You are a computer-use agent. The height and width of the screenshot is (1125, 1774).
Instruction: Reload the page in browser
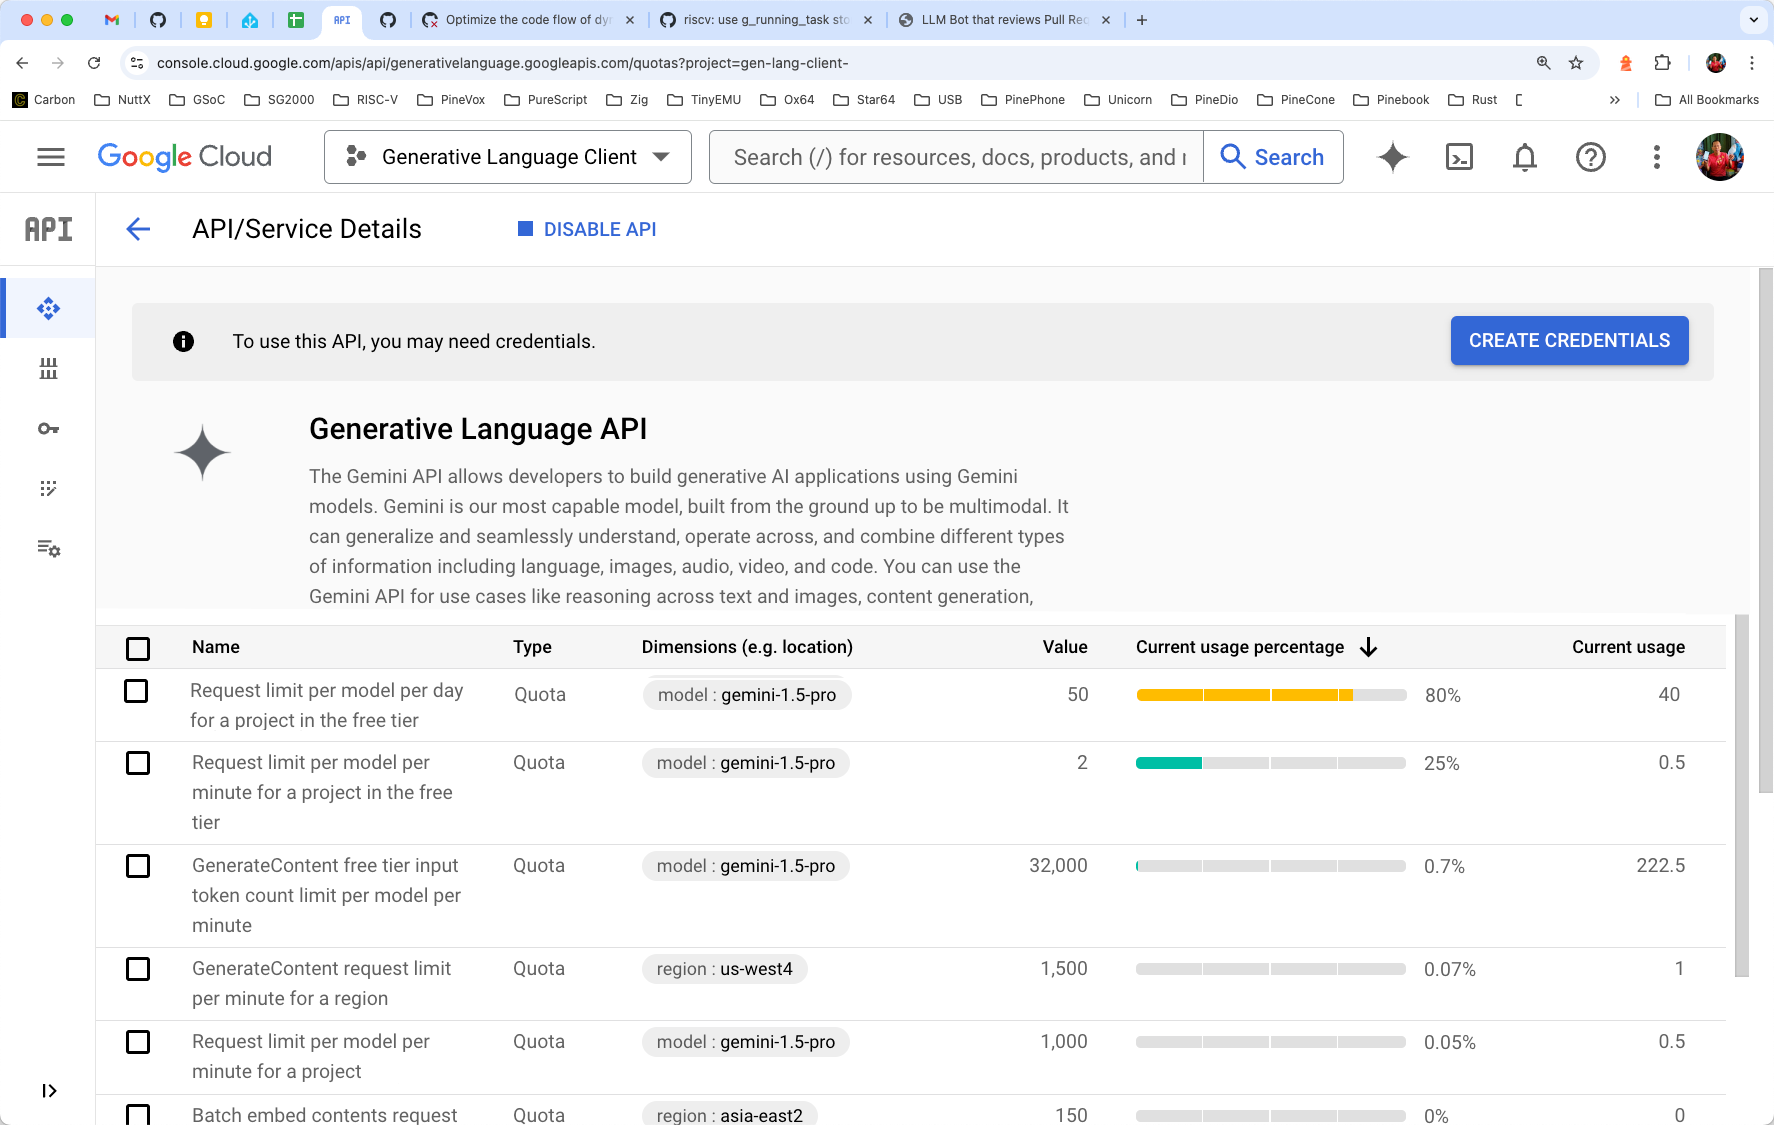tap(94, 63)
